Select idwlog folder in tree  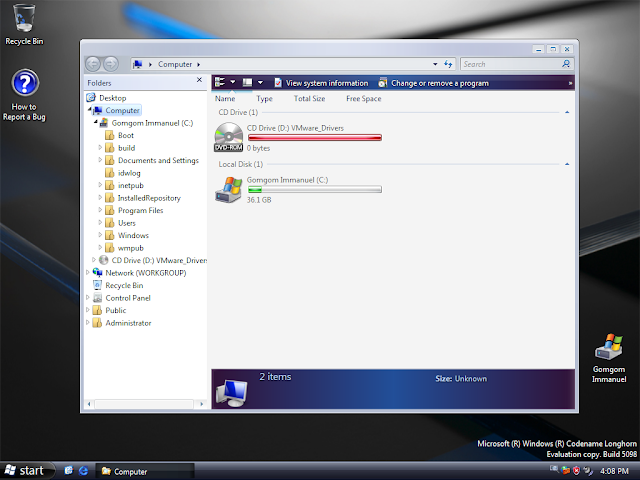point(129,173)
